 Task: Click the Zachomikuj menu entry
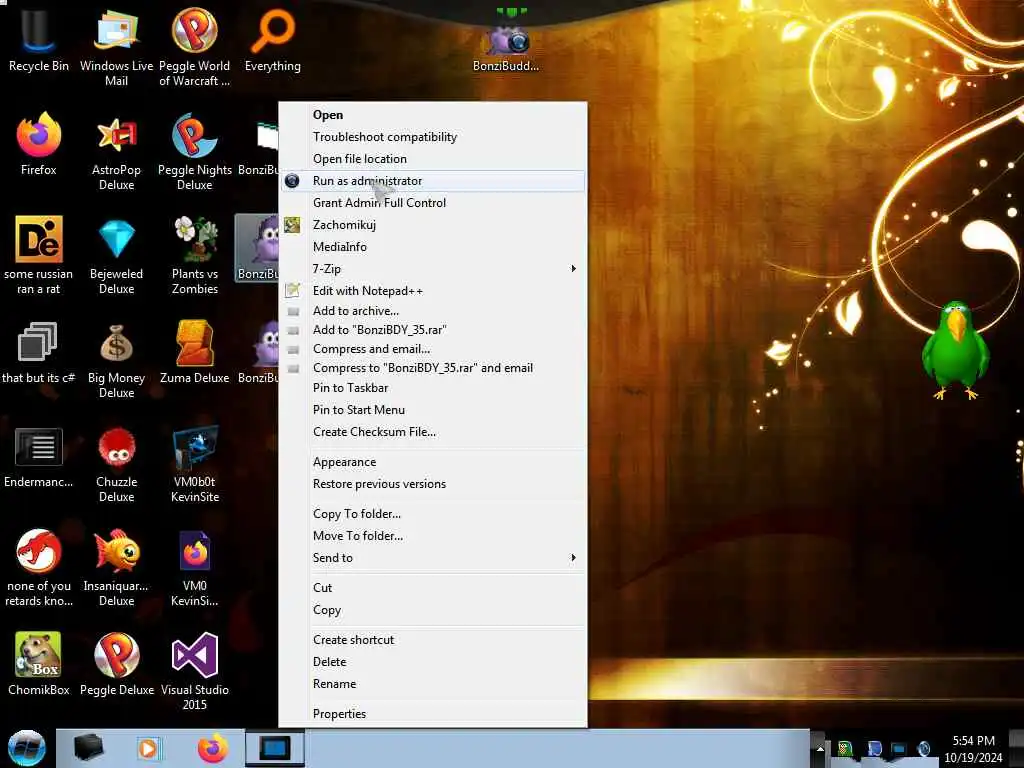pyautogui.click(x=433, y=225)
